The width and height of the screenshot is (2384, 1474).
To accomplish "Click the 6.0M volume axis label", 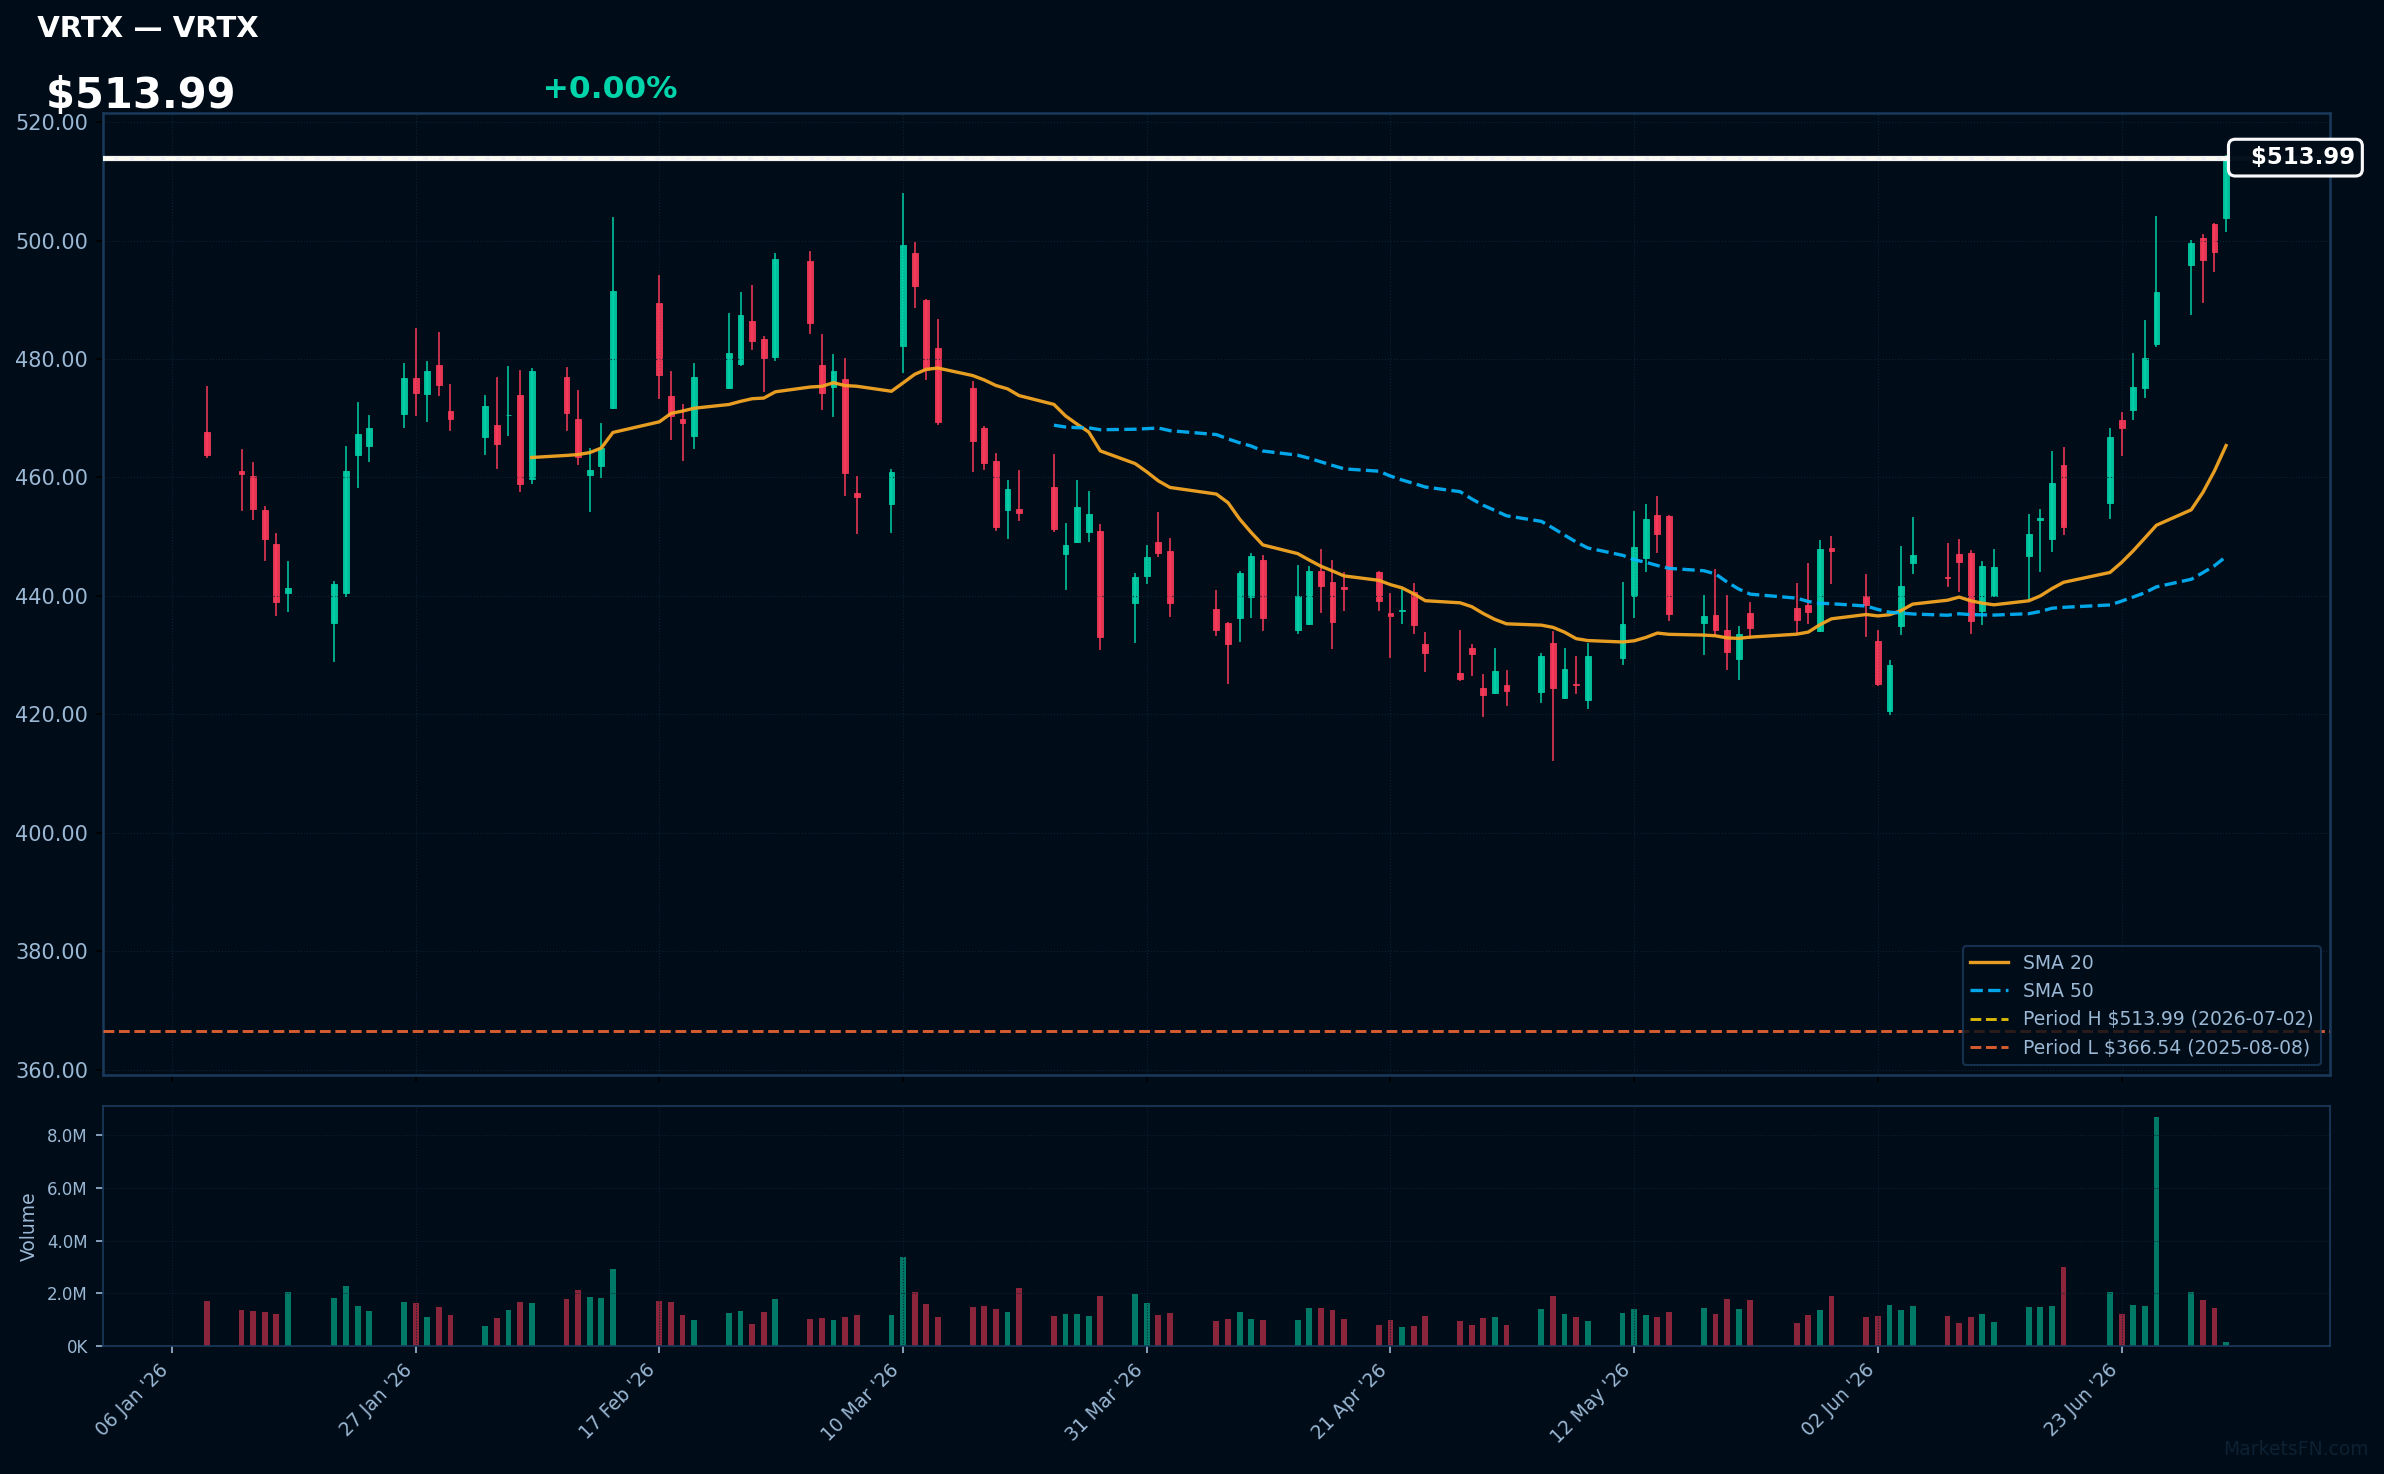I will tap(67, 1189).
